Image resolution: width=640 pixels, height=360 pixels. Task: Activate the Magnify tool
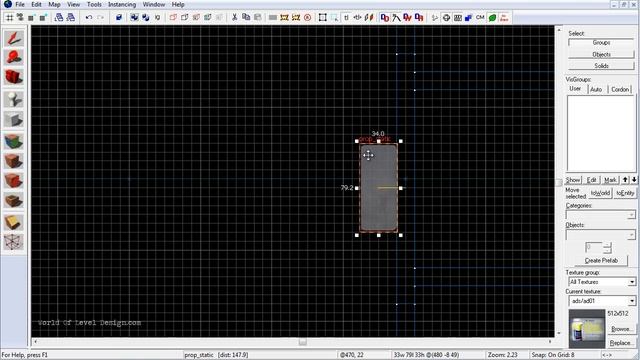click(14, 58)
